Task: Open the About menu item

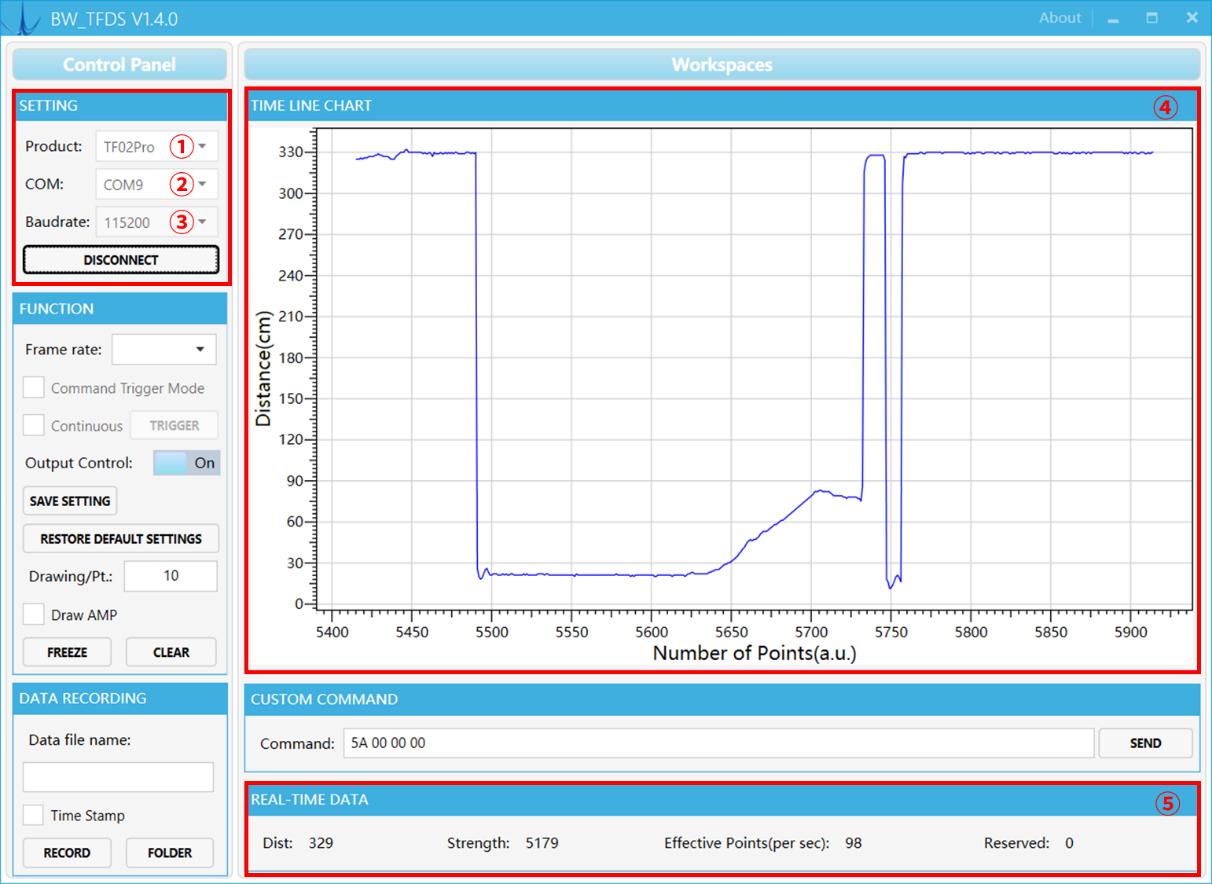Action: coord(1060,18)
